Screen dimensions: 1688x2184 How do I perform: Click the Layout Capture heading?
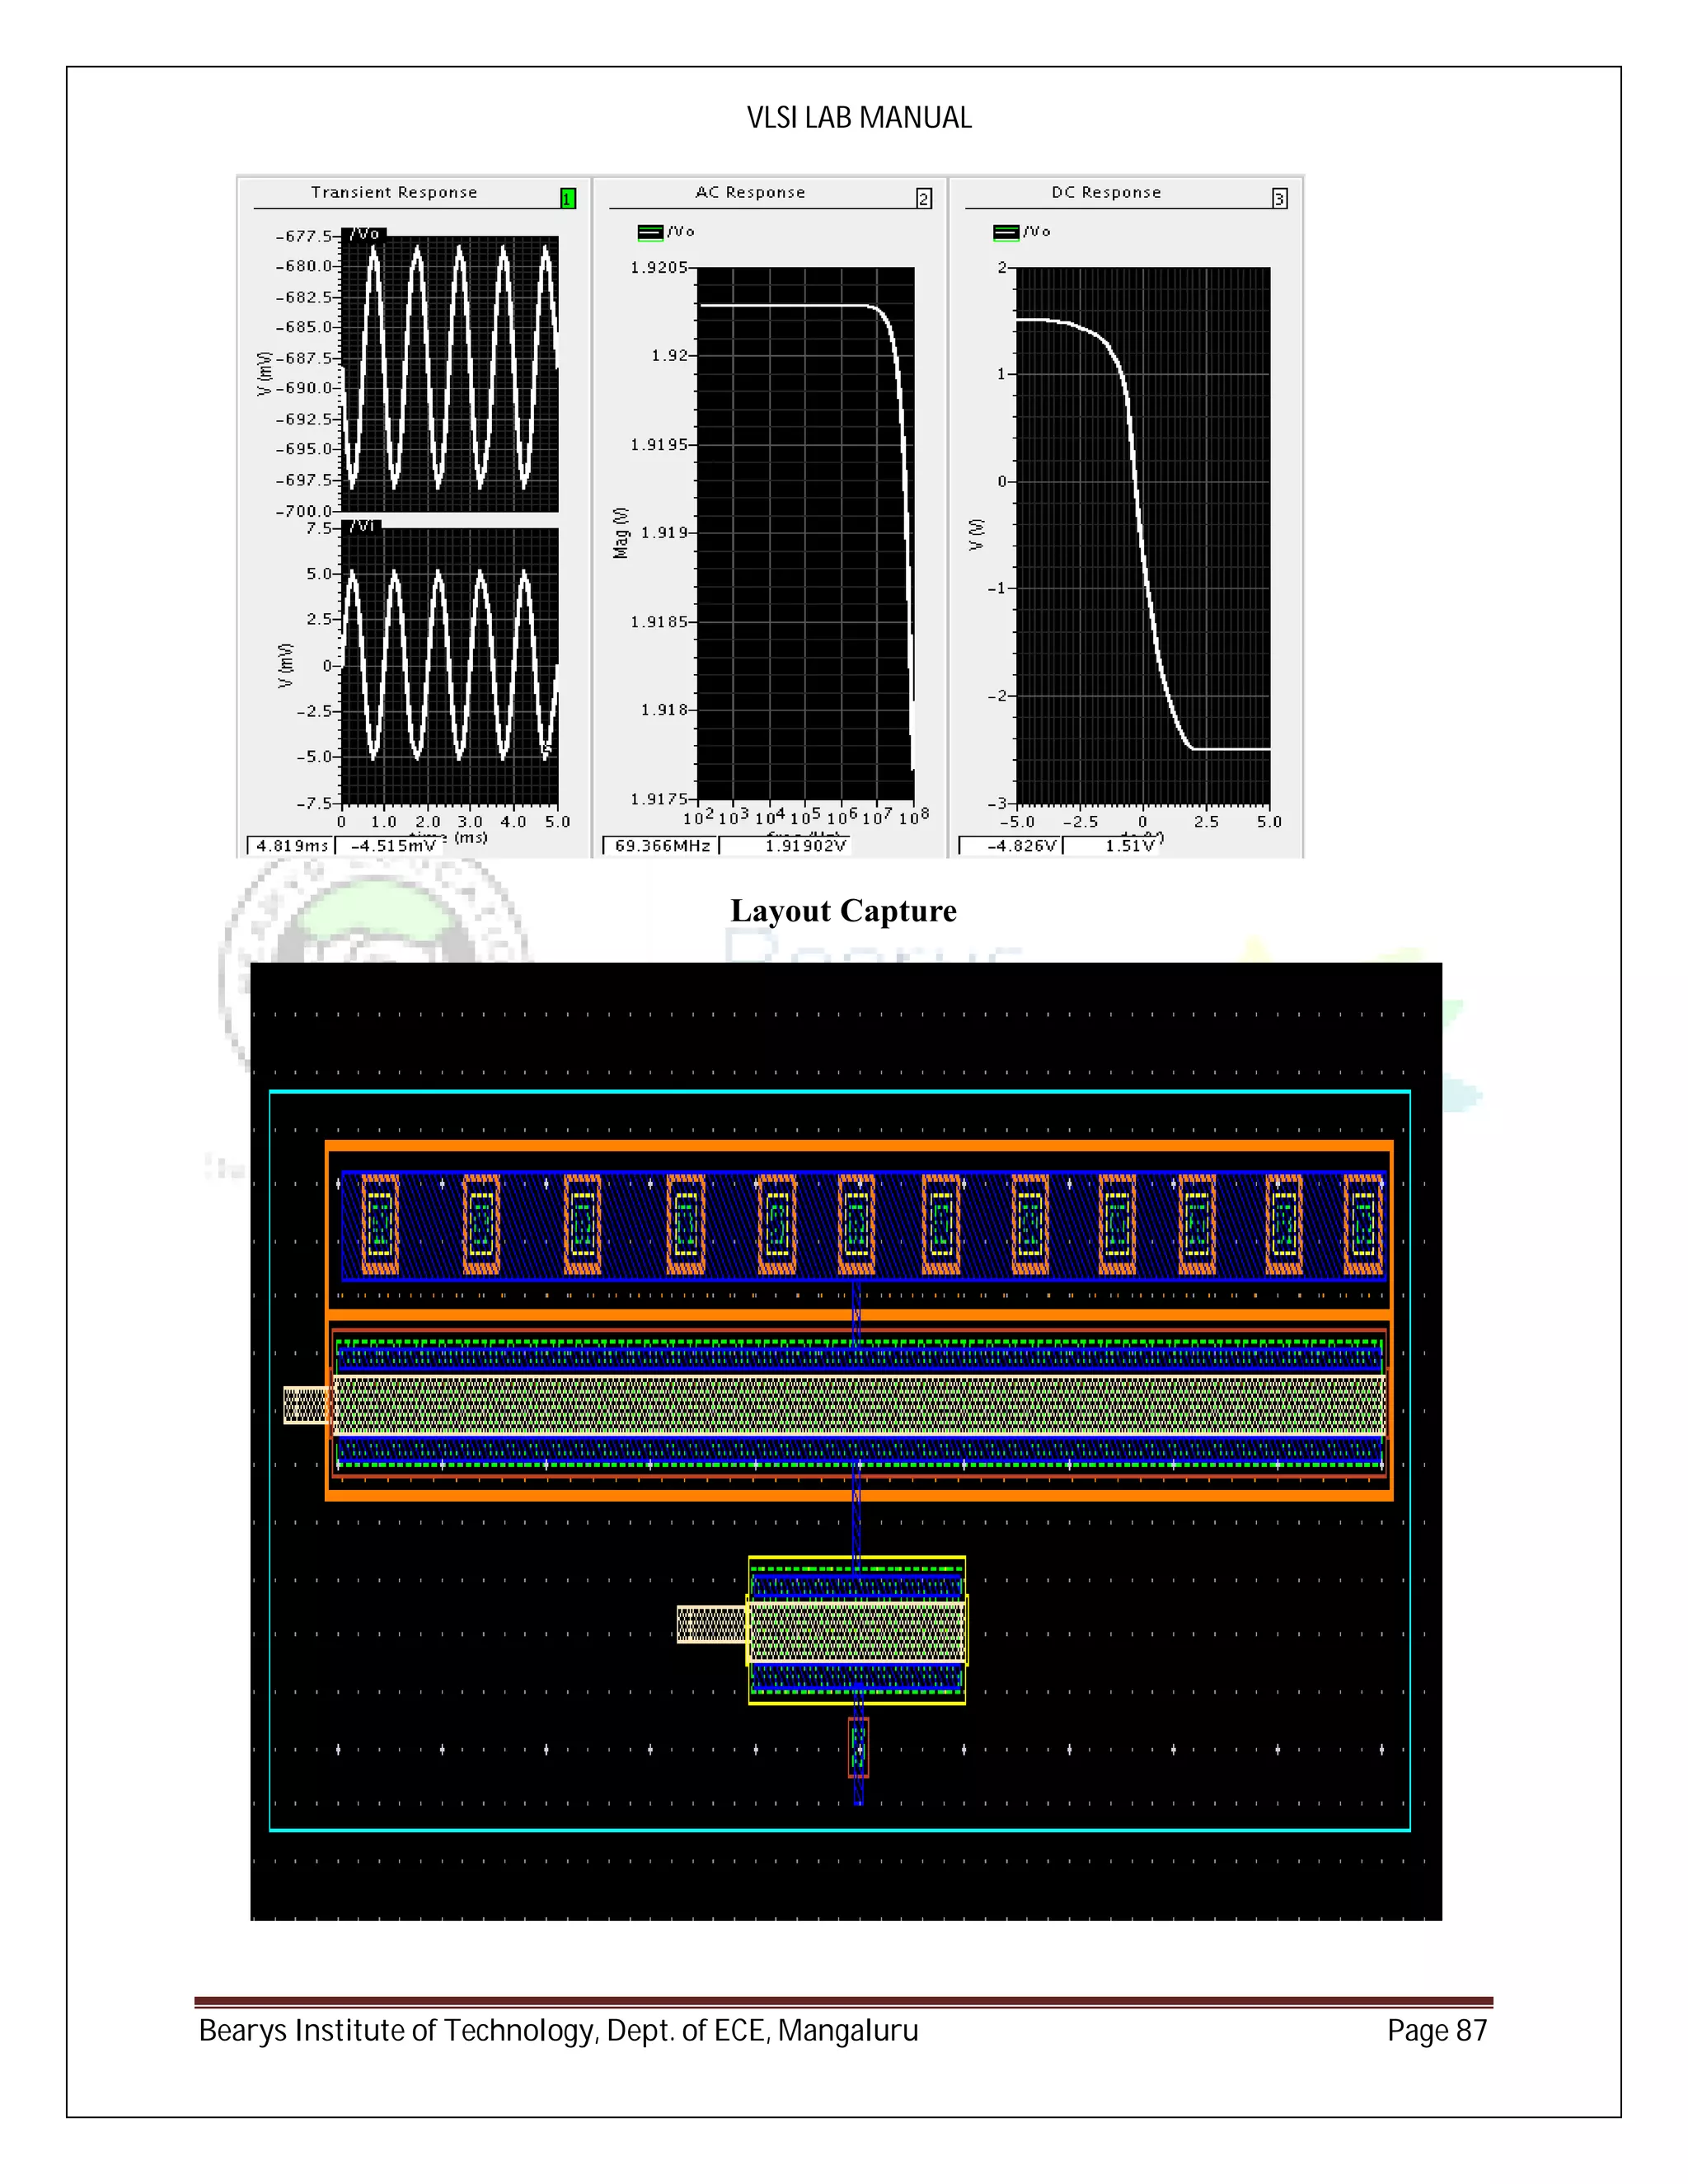tap(843, 911)
